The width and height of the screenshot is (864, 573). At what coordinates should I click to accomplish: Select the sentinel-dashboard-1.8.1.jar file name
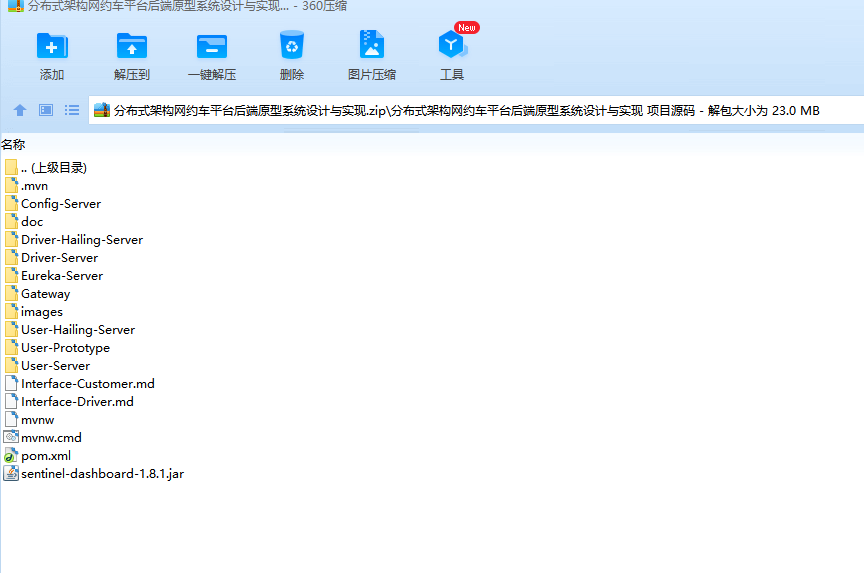[x=102, y=473]
